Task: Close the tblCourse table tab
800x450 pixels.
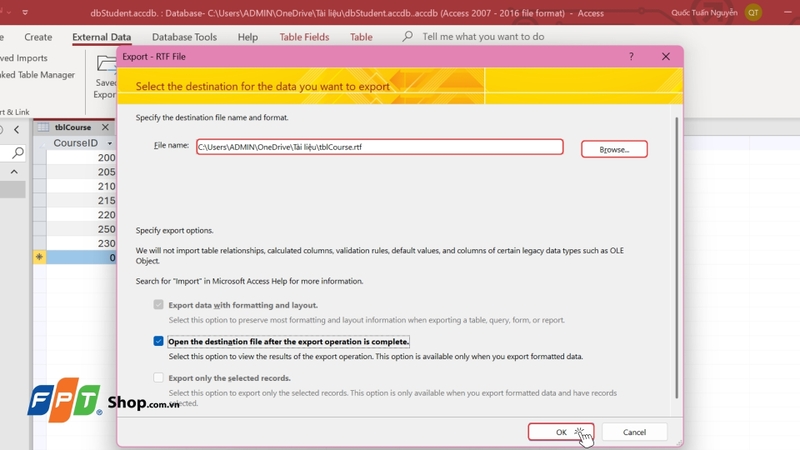Action: [x=105, y=127]
